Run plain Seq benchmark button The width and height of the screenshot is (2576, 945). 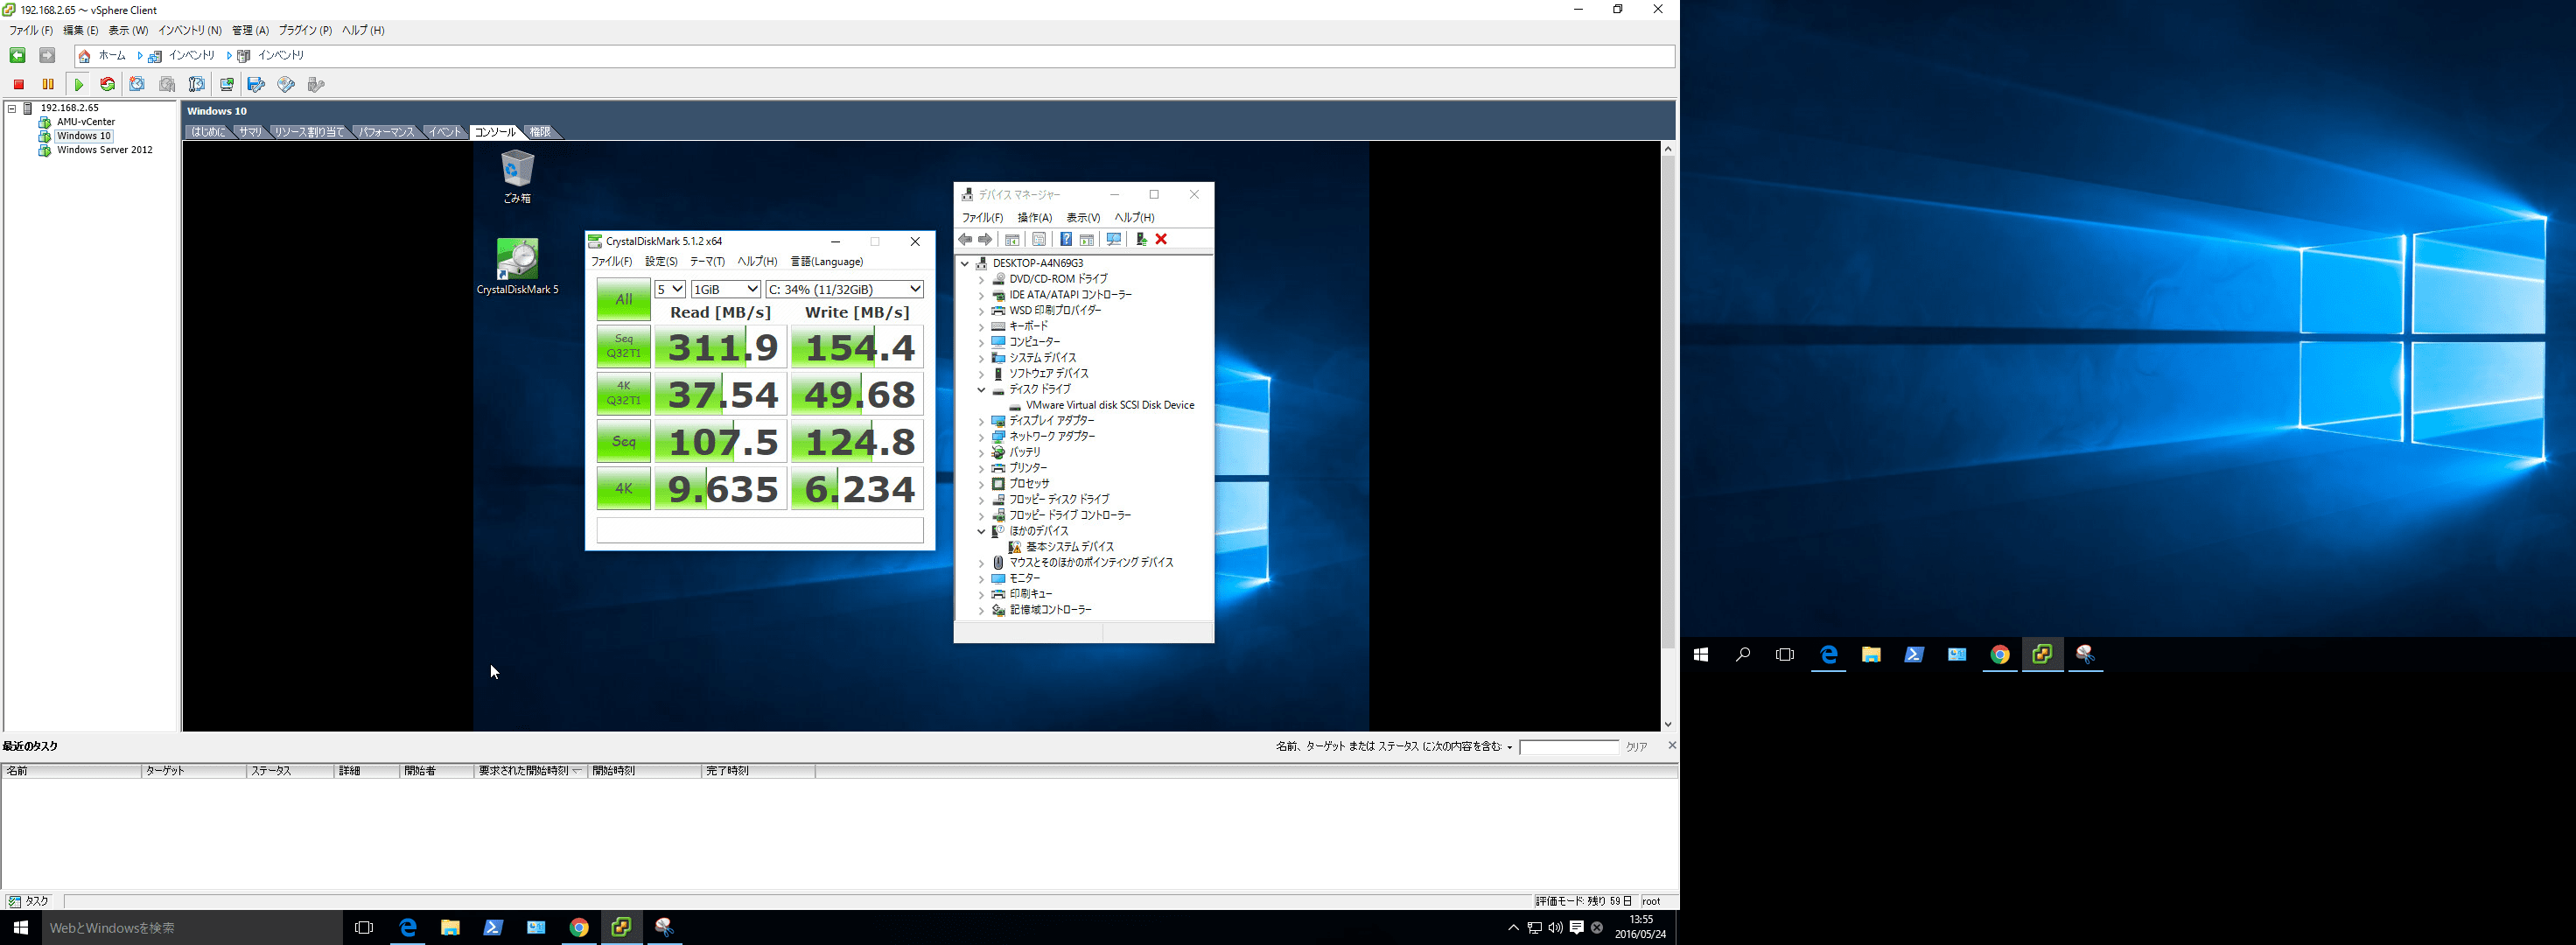click(x=623, y=441)
